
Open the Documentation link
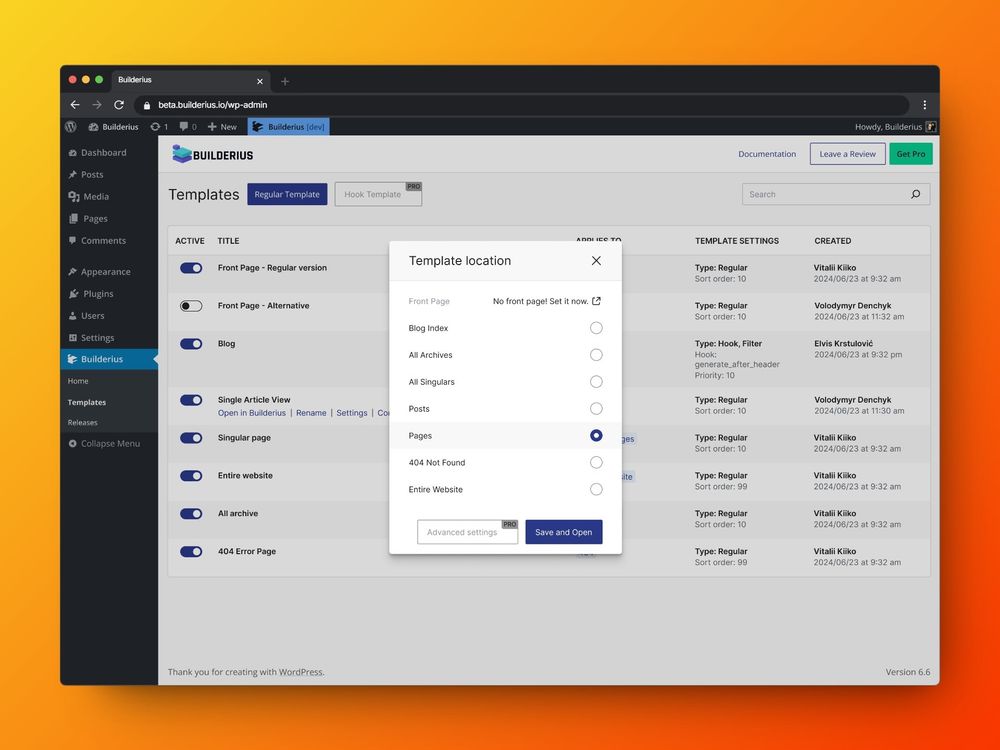767,154
